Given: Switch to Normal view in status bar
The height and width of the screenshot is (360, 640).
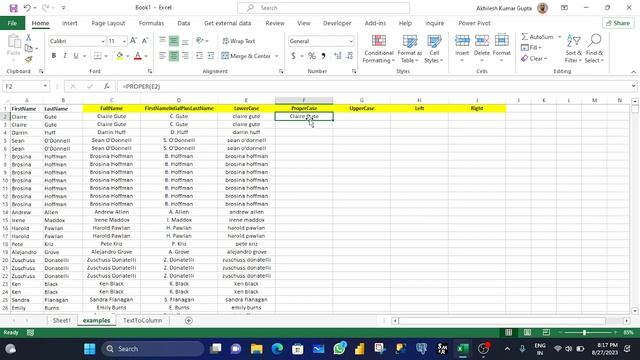Looking at the screenshot, I should (x=509, y=332).
